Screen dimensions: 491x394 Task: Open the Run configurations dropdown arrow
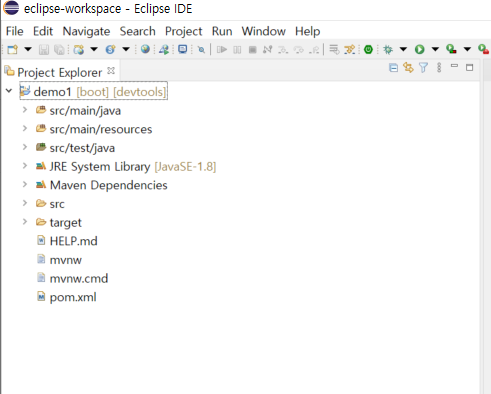[435, 49]
